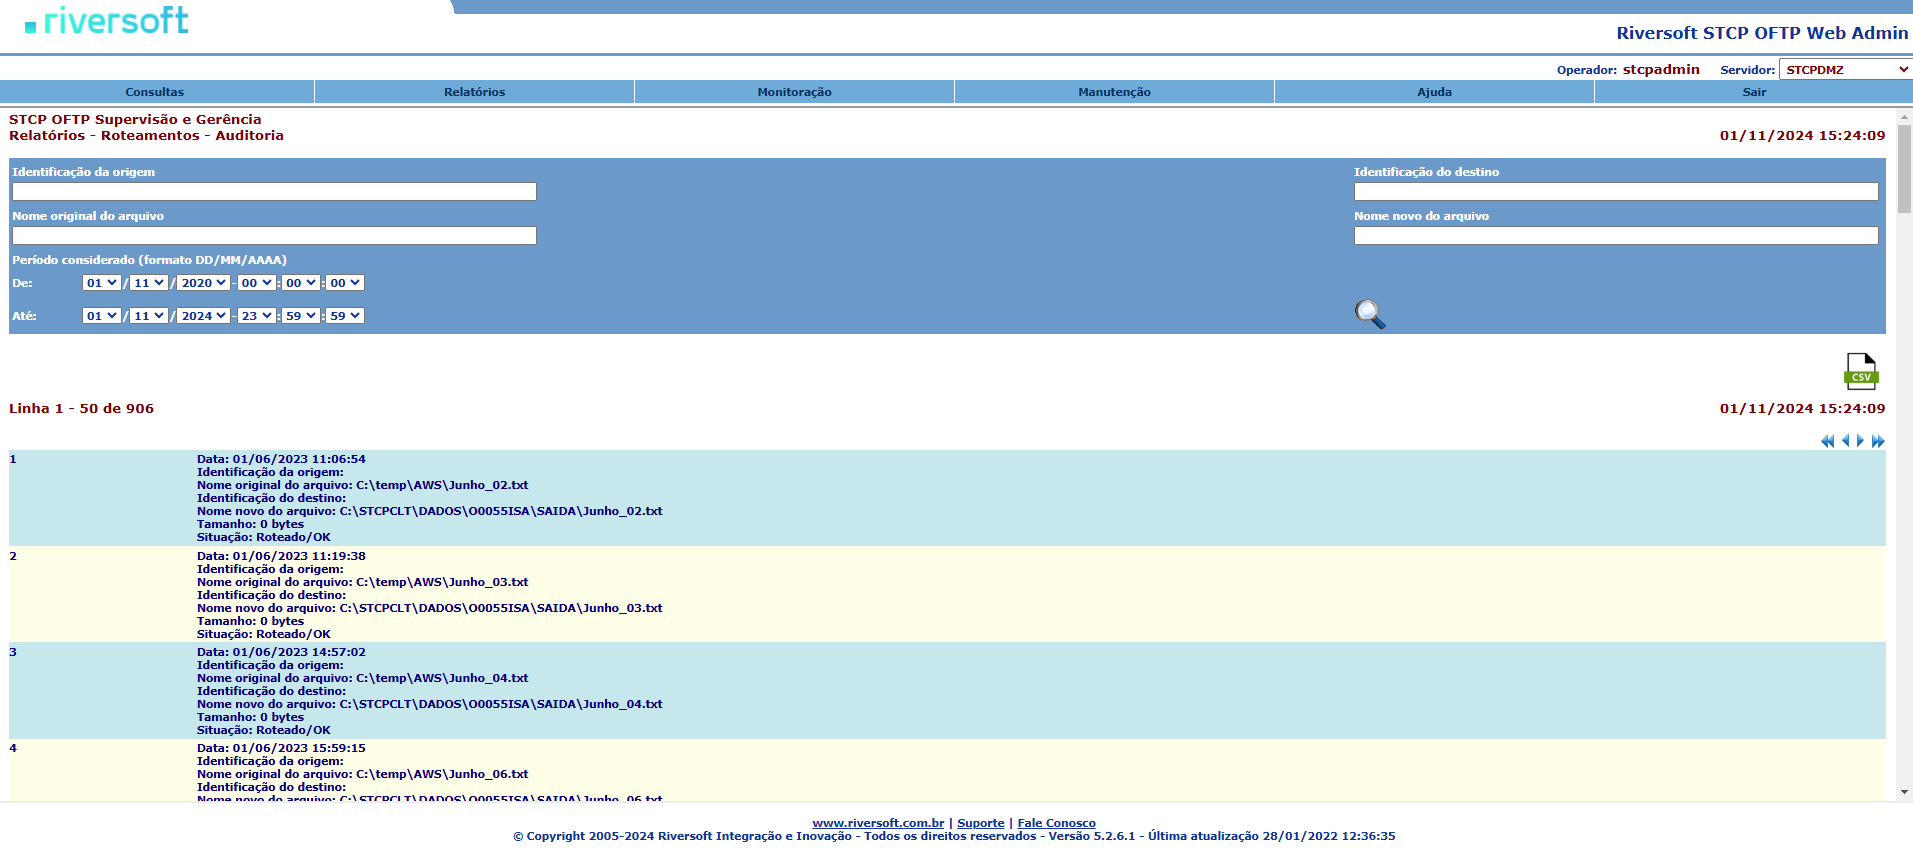1913x850 pixels.
Task: Click 'Situação: Roteado/OK' in row 1
Action: click(264, 537)
